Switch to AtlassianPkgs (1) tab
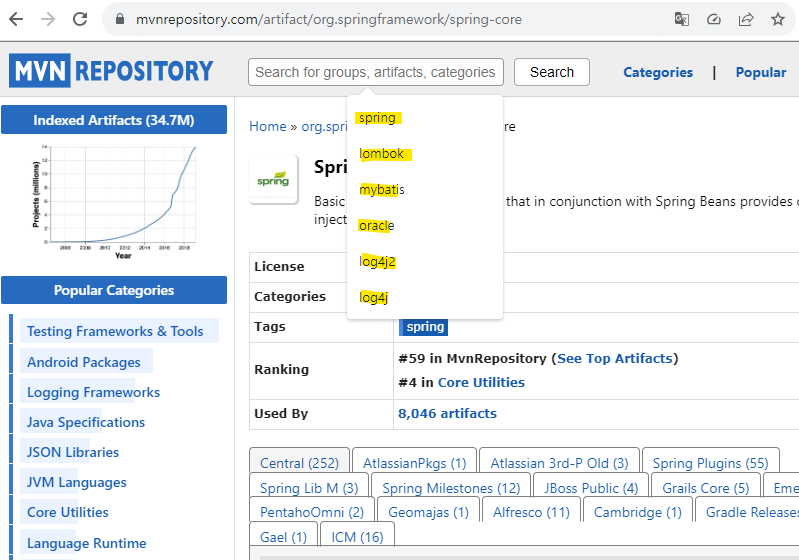The image size is (799, 560). [415, 462]
